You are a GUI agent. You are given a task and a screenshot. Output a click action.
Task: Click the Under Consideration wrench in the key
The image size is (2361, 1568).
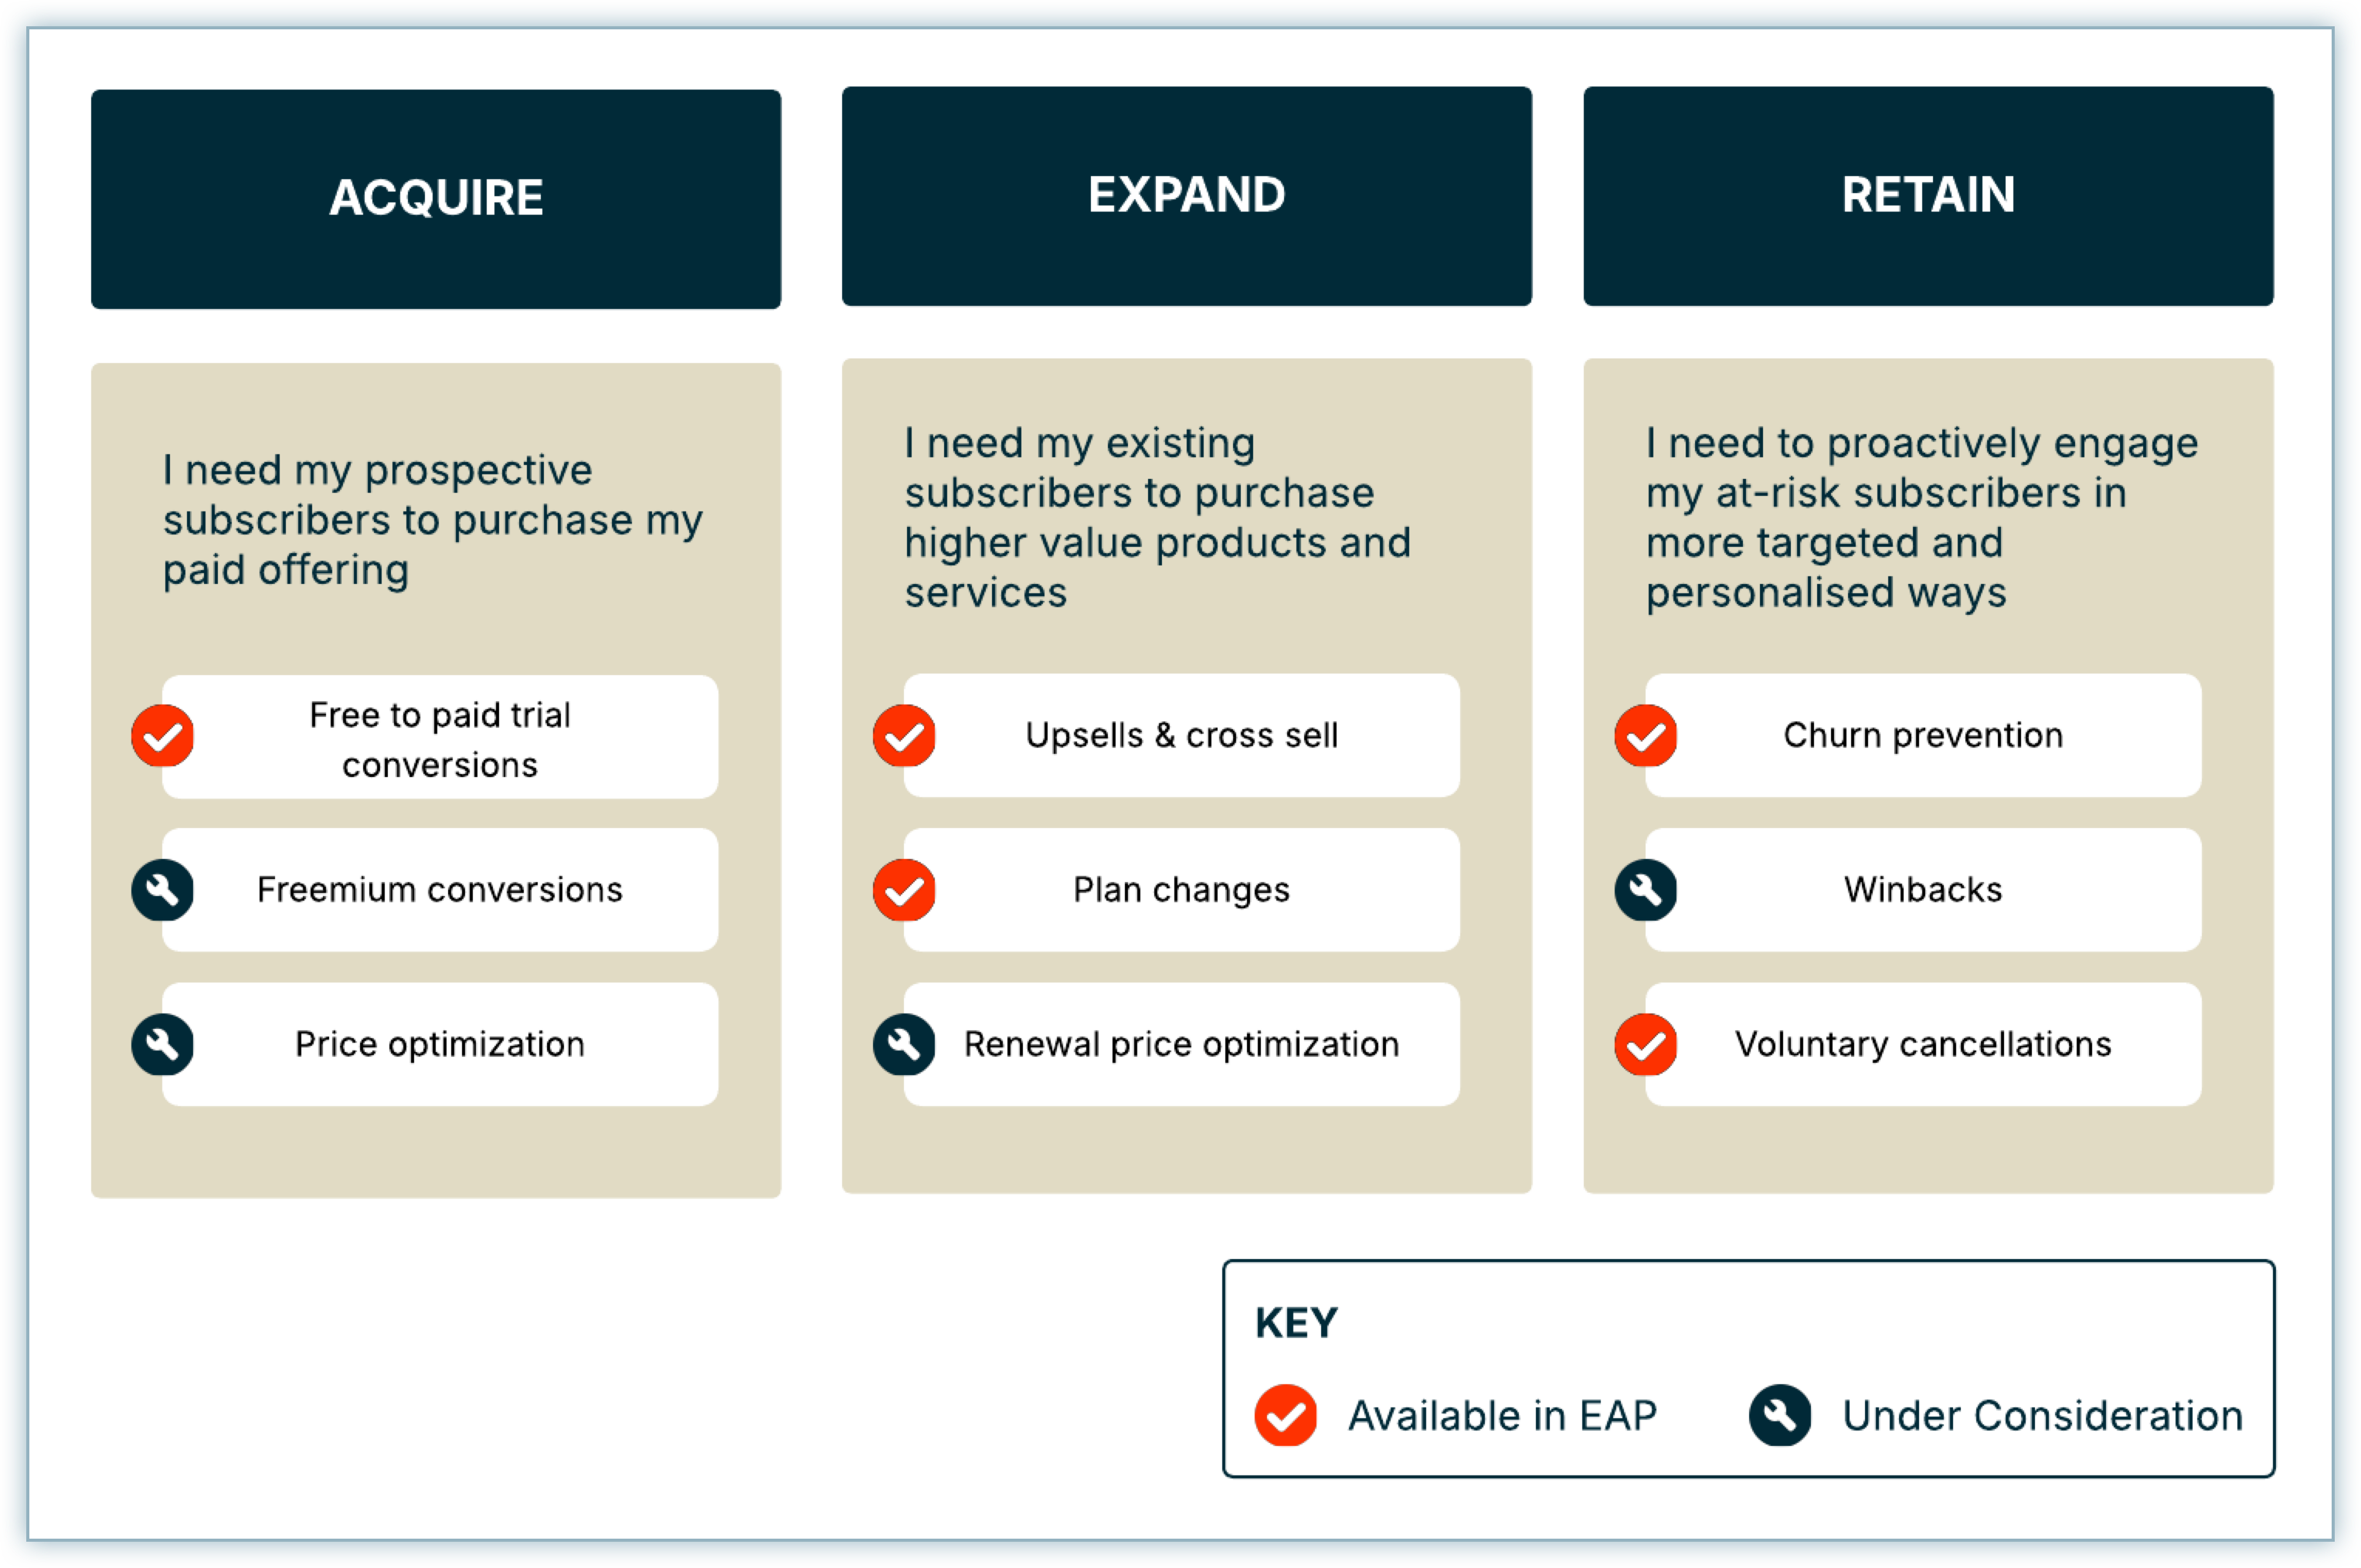pyautogui.click(x=1780, y=1416)
